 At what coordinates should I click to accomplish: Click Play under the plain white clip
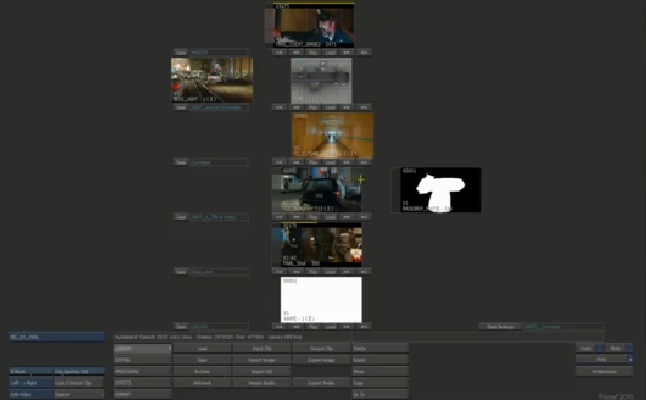[x=313, y=326]
